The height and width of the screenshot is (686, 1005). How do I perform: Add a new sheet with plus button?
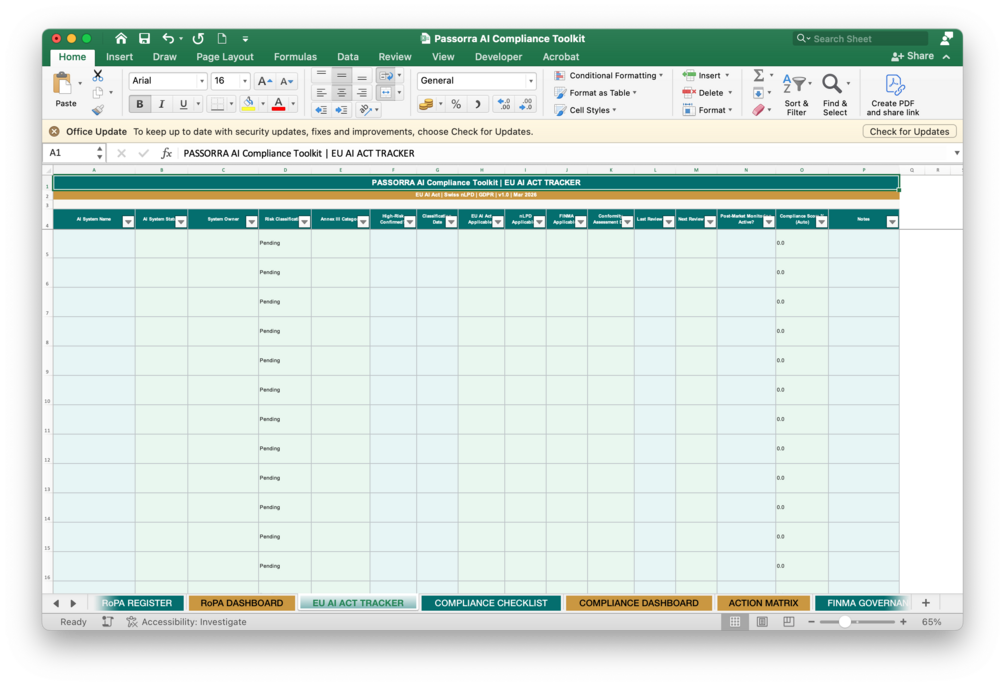click(x=926, y=603)
